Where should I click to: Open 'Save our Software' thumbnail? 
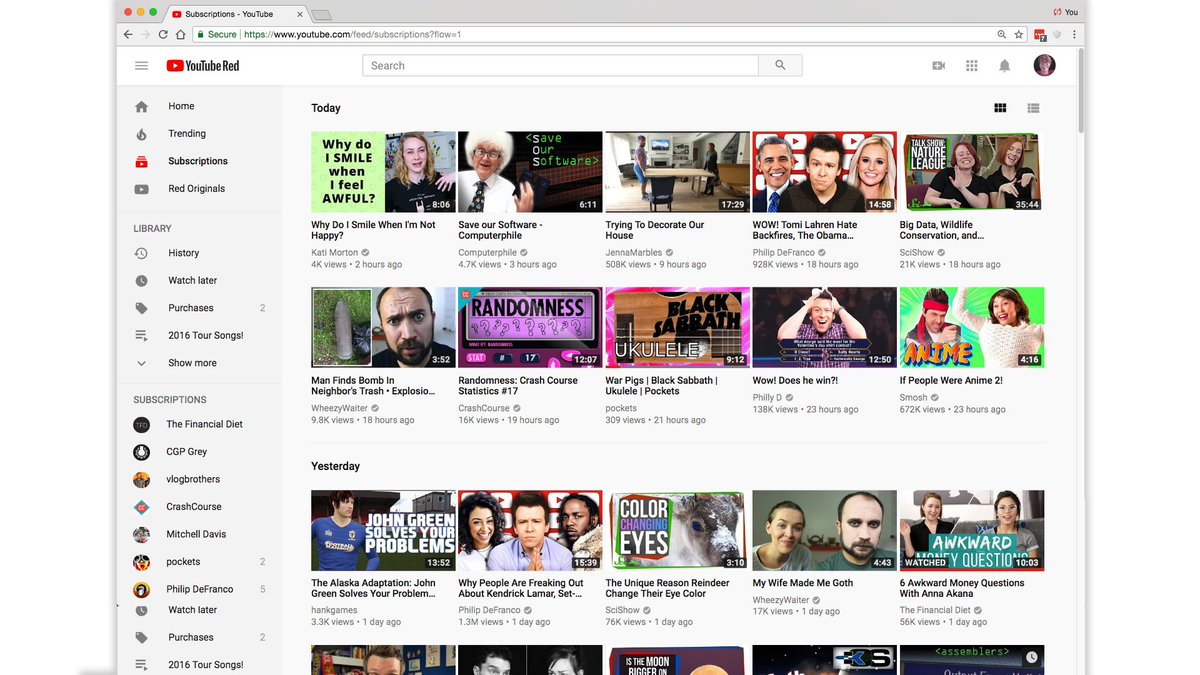click(x=530, y=172)
